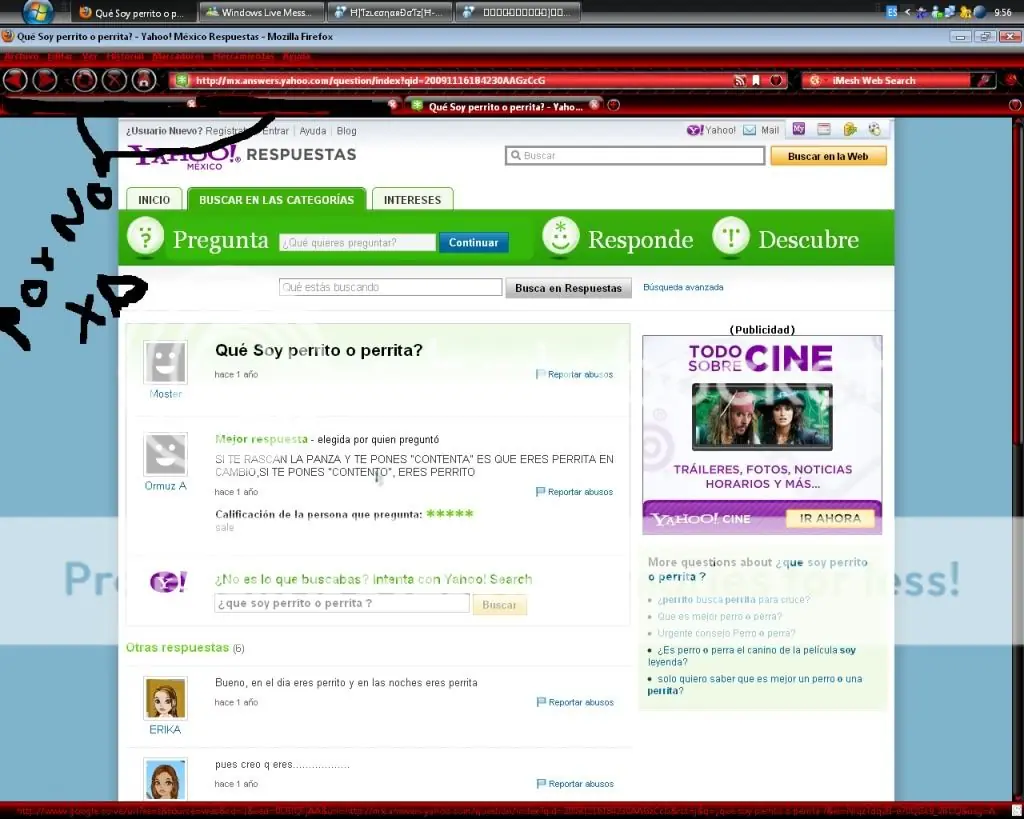The height and width of the screenshot is (819, 1024).
Task: Click the Responde smiley face icon
Action: click(560, 236)
